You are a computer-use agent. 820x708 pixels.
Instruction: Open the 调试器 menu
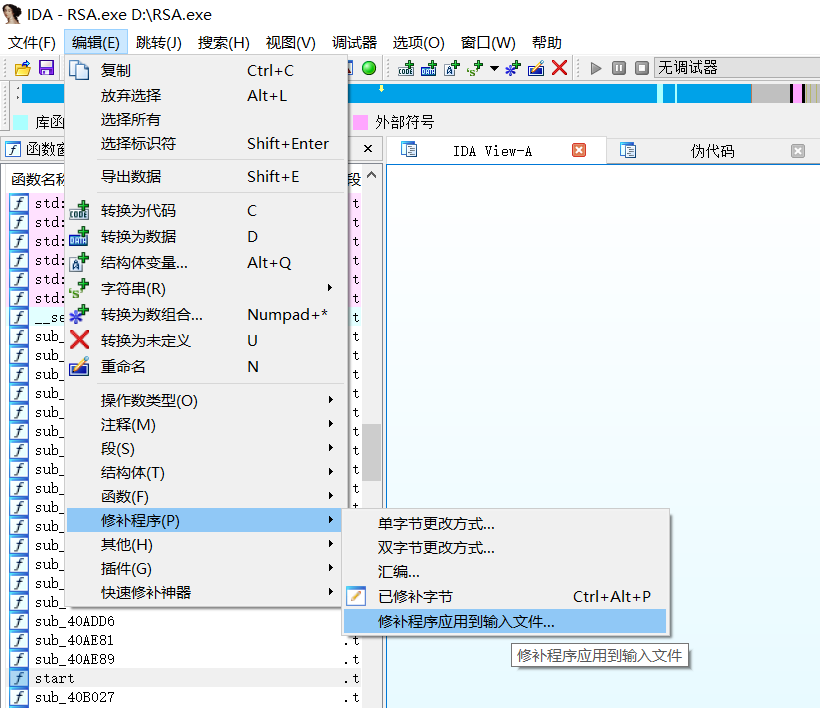355,42
